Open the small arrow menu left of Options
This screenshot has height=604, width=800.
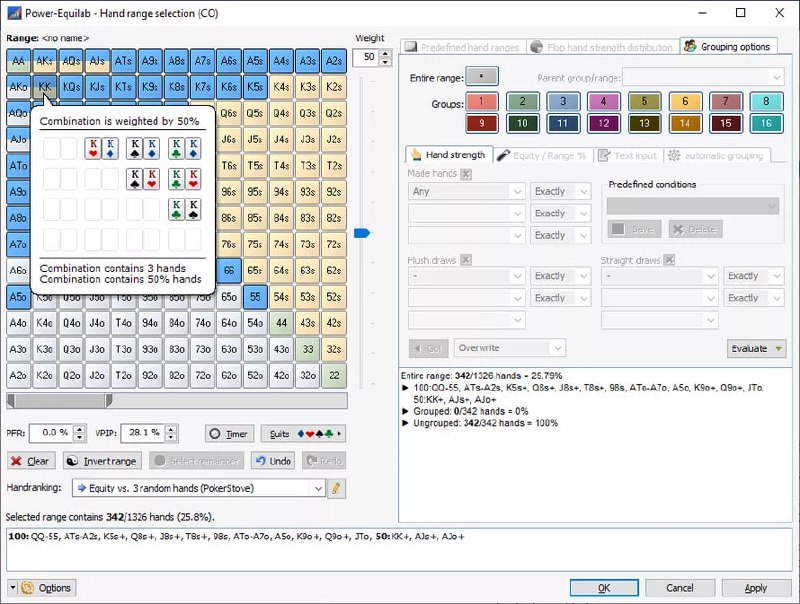pos(12,588)
